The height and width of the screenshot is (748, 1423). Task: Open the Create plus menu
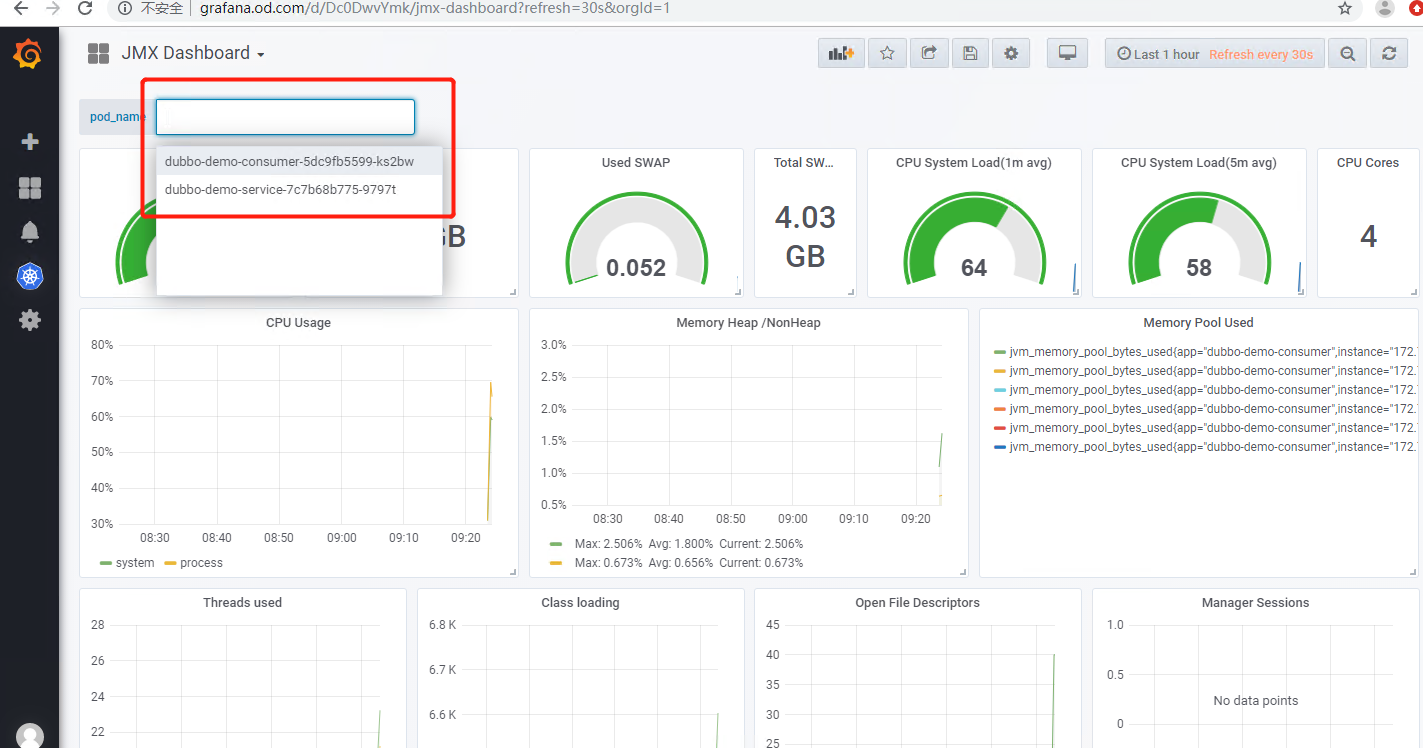pyautogui.click(x=30, y=142)
